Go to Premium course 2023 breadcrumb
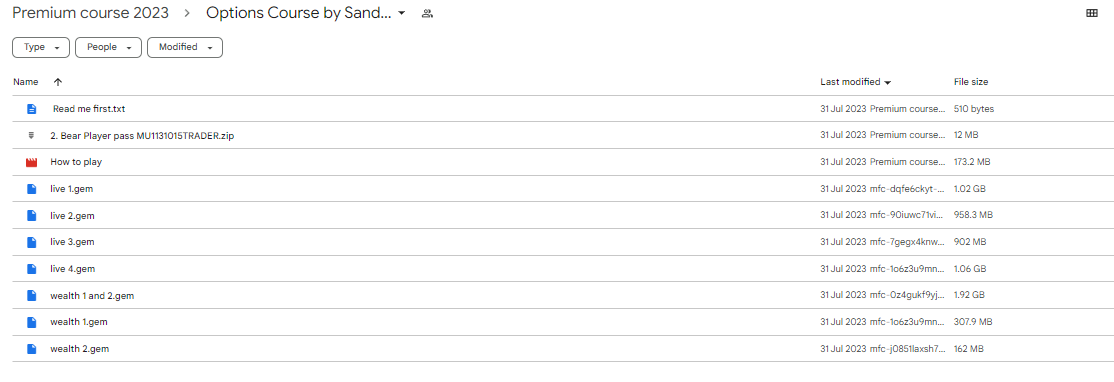The height and width of the screenshot is (382, 1114). 91,13
